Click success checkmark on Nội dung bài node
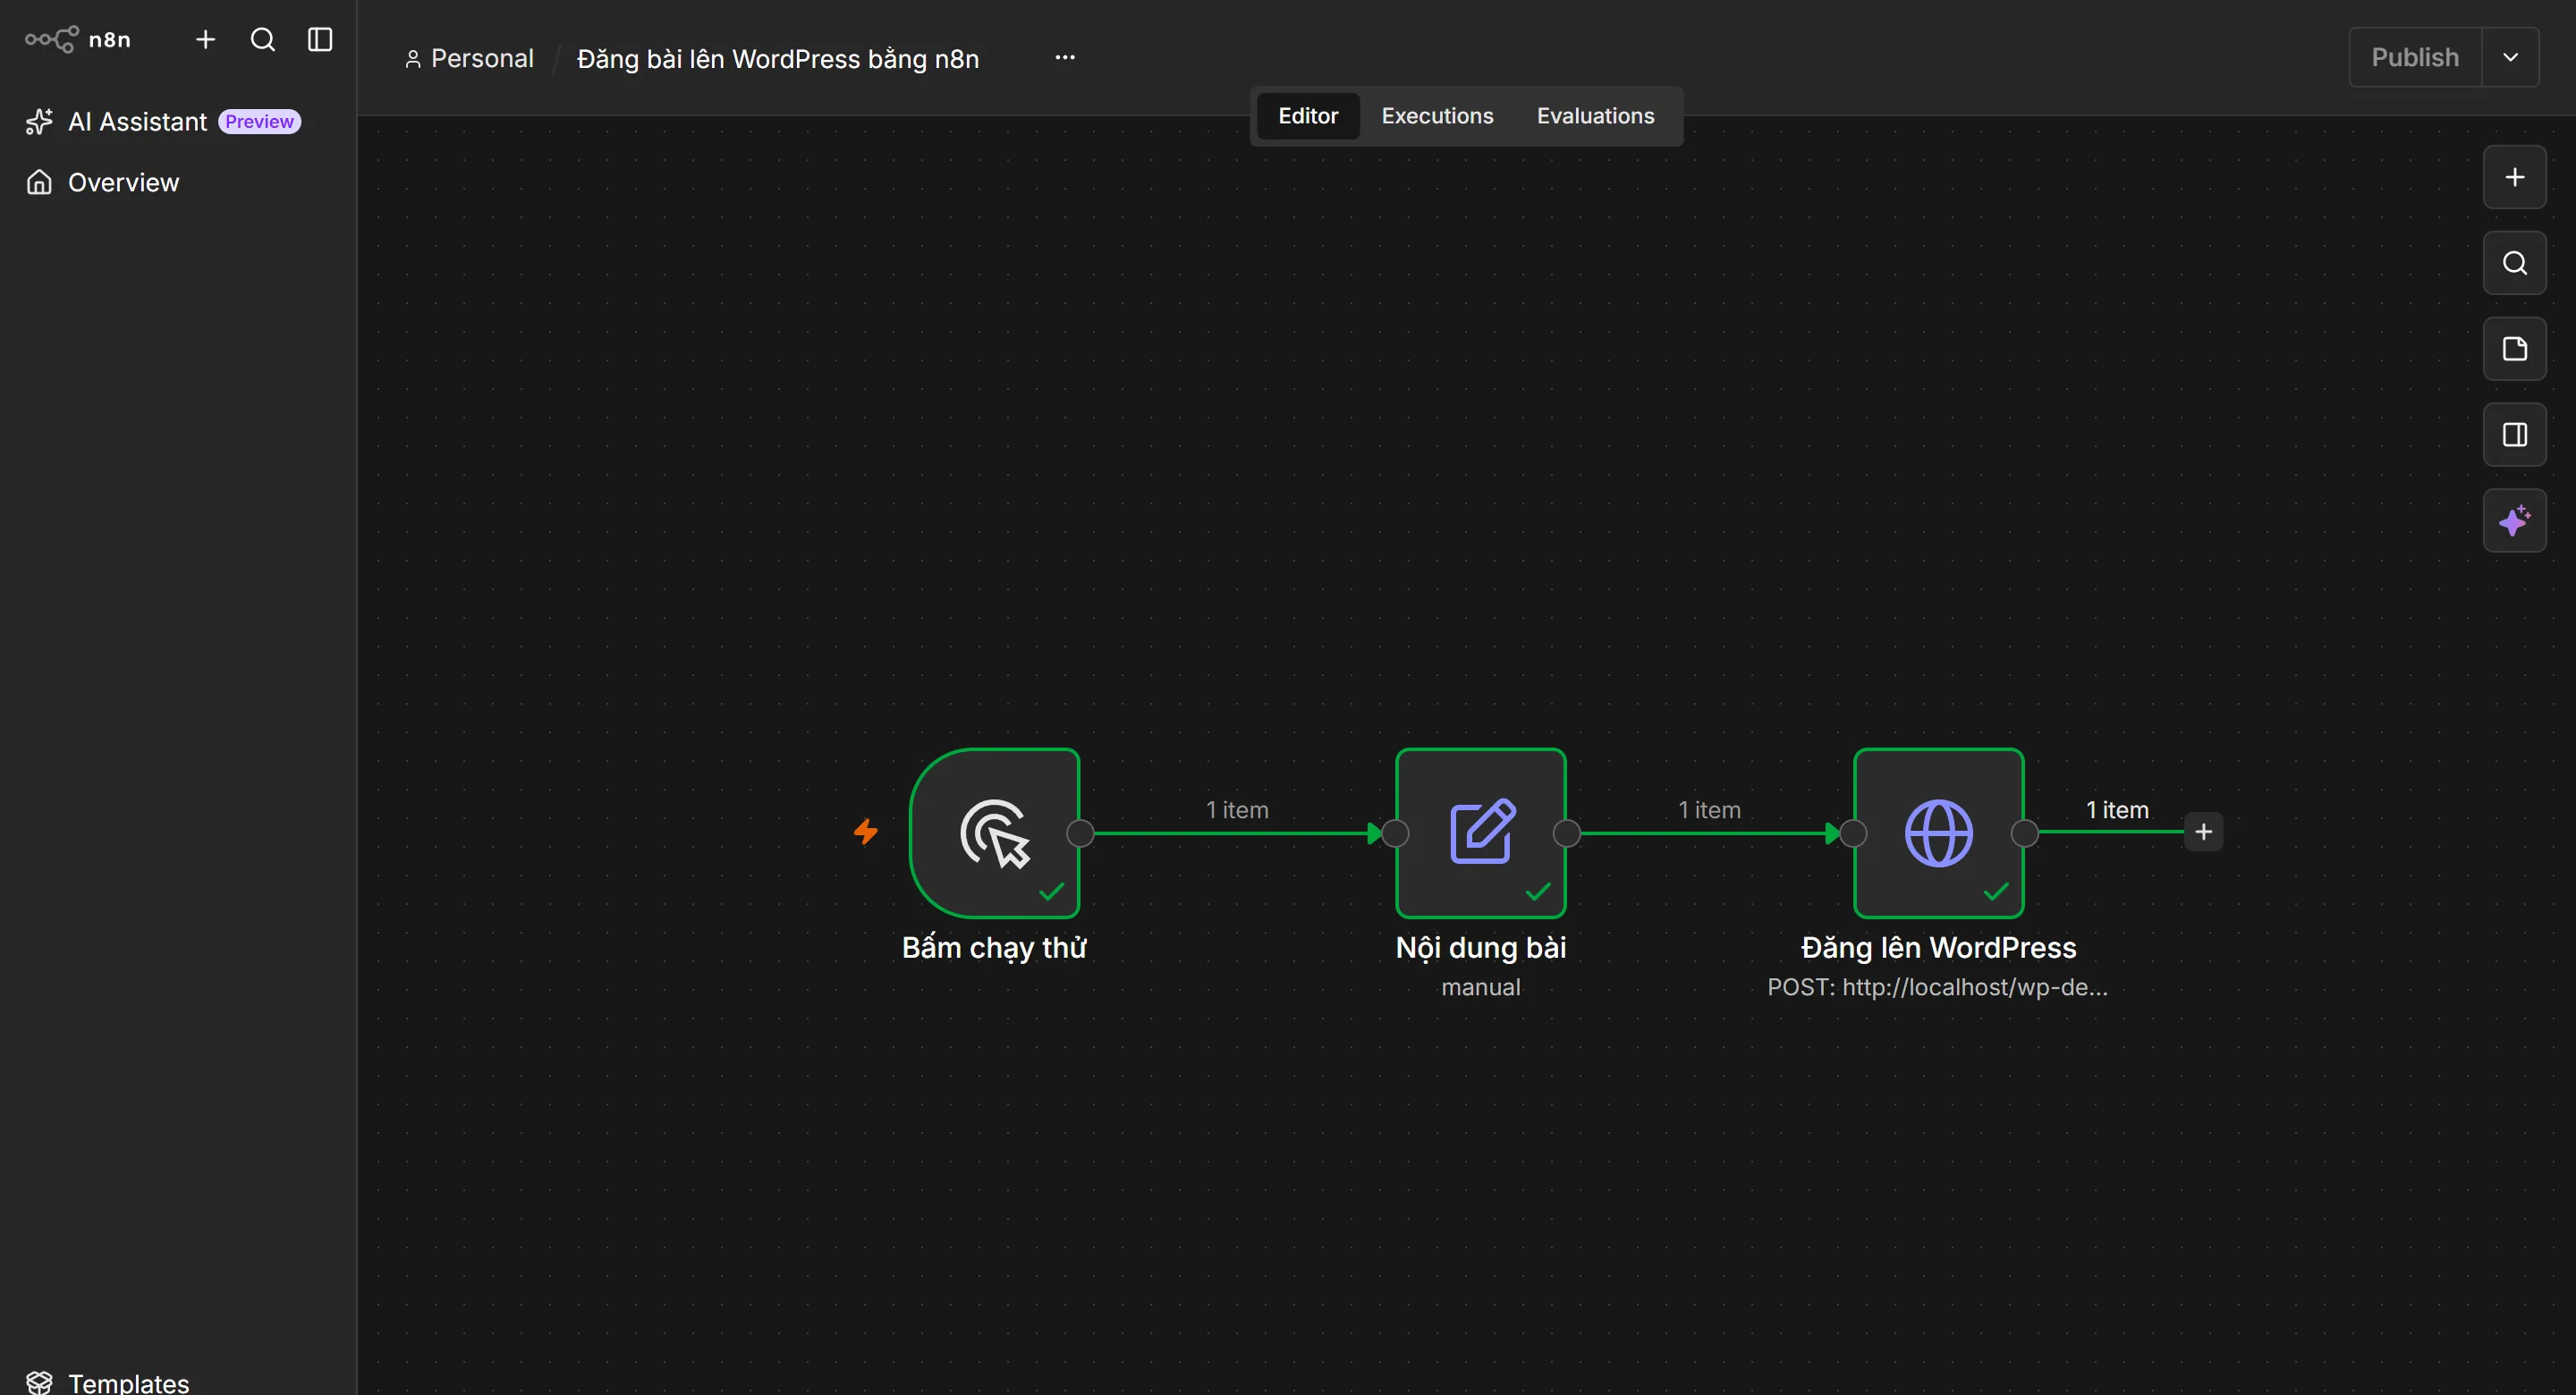This screenshot has height=1395, width=2576. pyautogui.click(x=1539, y=891)
